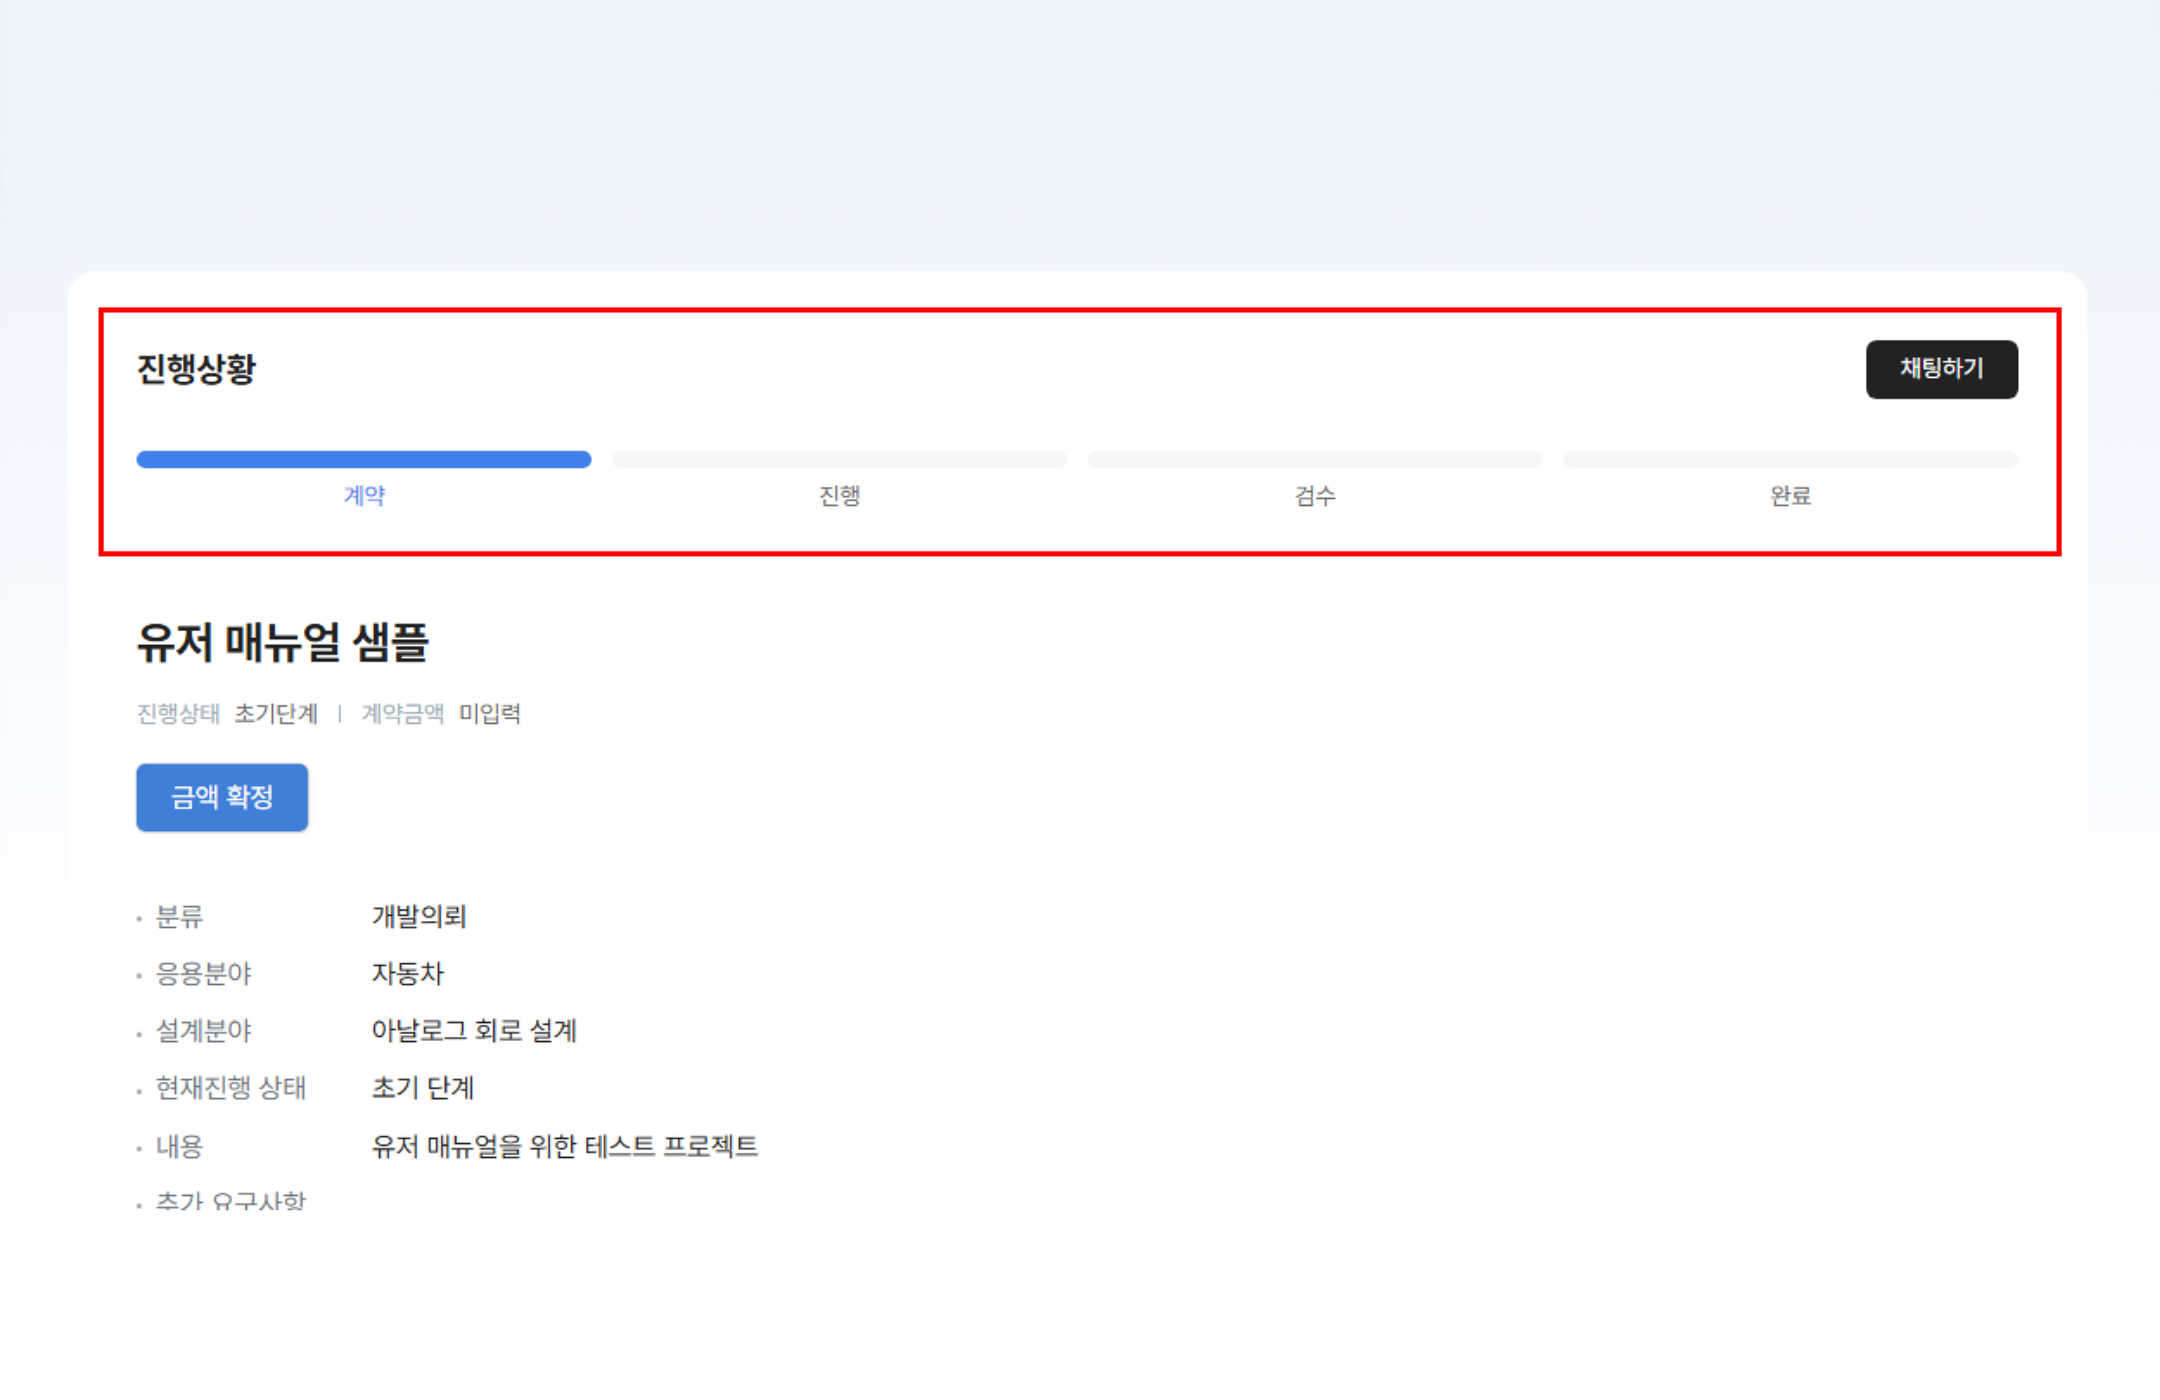Click the 미입력 contract amount value
2160x1400 pixels.
click(x=491, y=714)
